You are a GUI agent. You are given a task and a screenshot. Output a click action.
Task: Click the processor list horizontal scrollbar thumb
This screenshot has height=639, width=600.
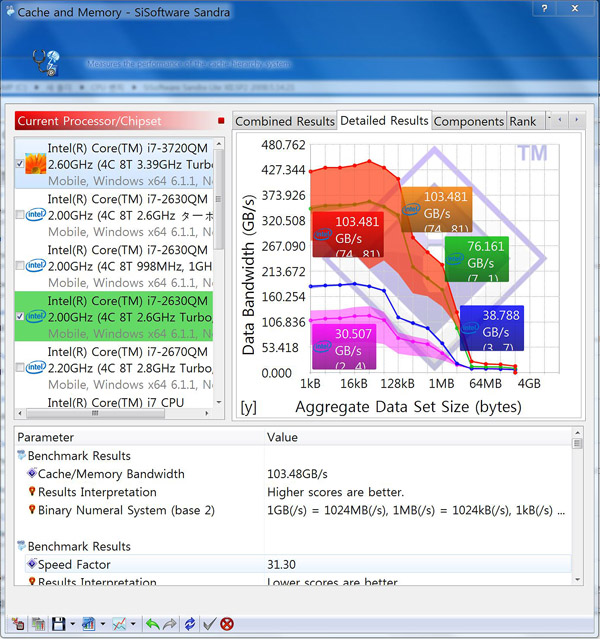tap(95, 413)
